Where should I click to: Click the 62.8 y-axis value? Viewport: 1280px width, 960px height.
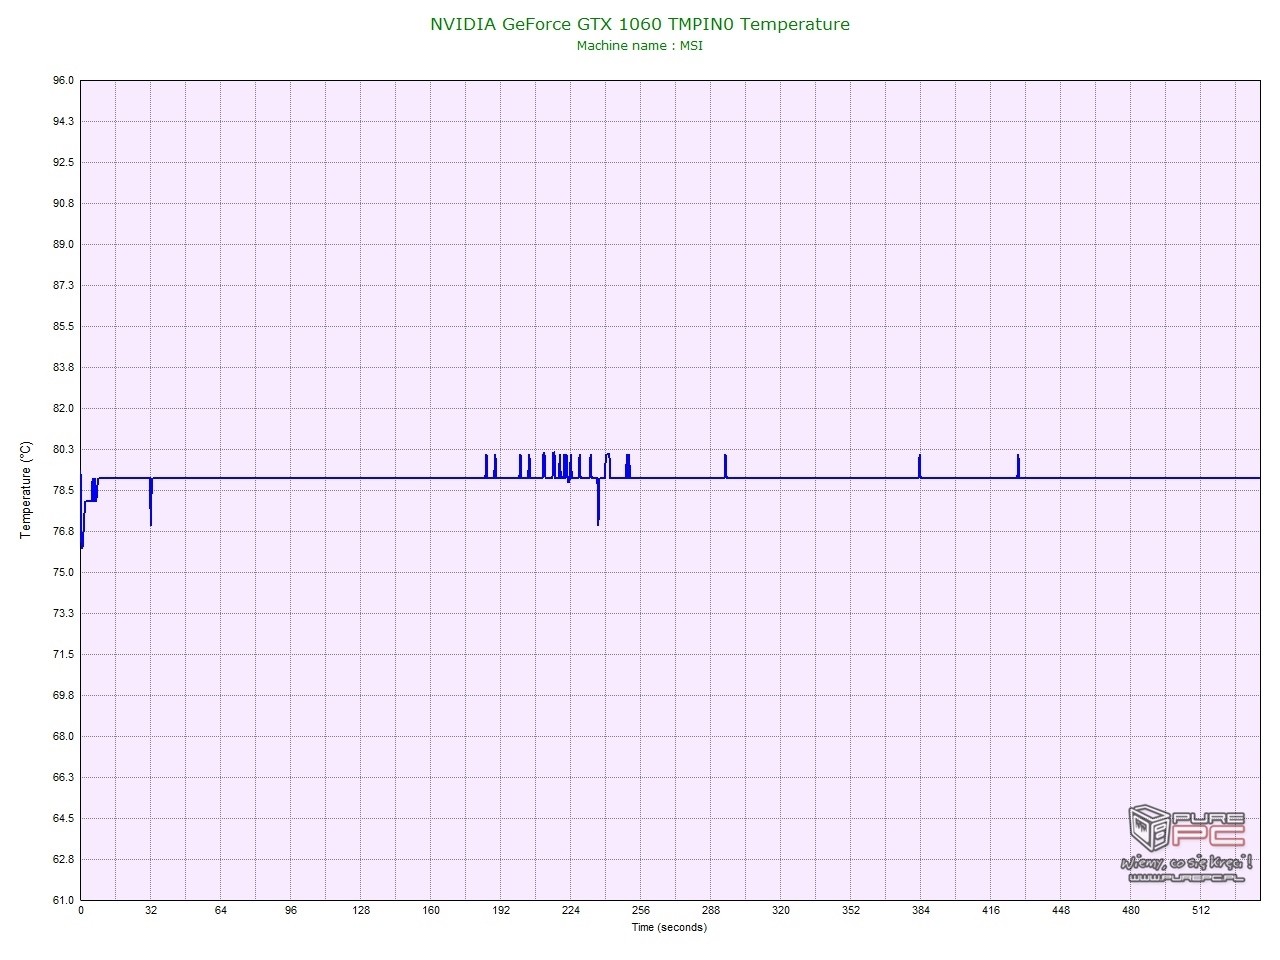[63, 859]
